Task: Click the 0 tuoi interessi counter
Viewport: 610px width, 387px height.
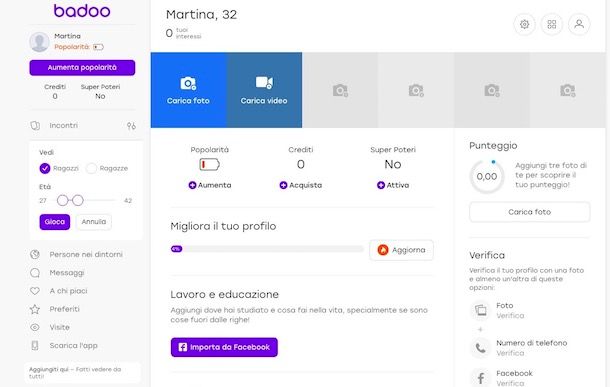Action: (x=184, y=33)
